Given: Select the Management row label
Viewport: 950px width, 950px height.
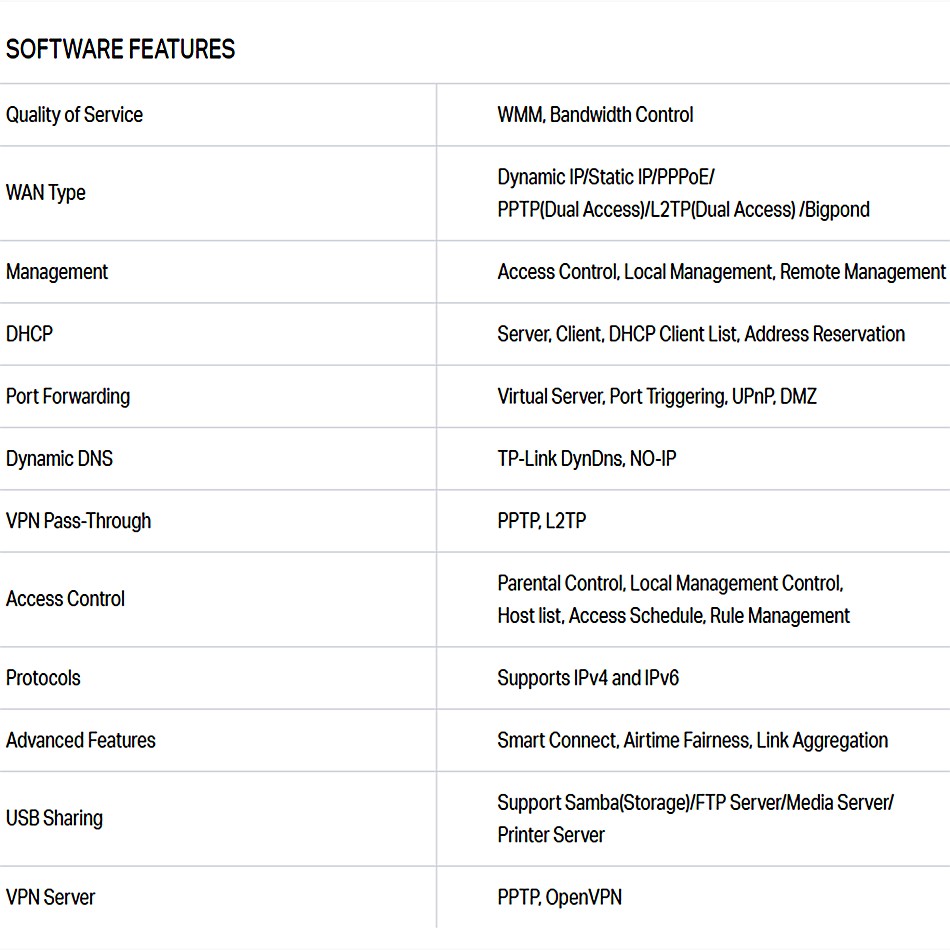Looking at the screenshot, I should pyautogui.click(x=57, y=272).
